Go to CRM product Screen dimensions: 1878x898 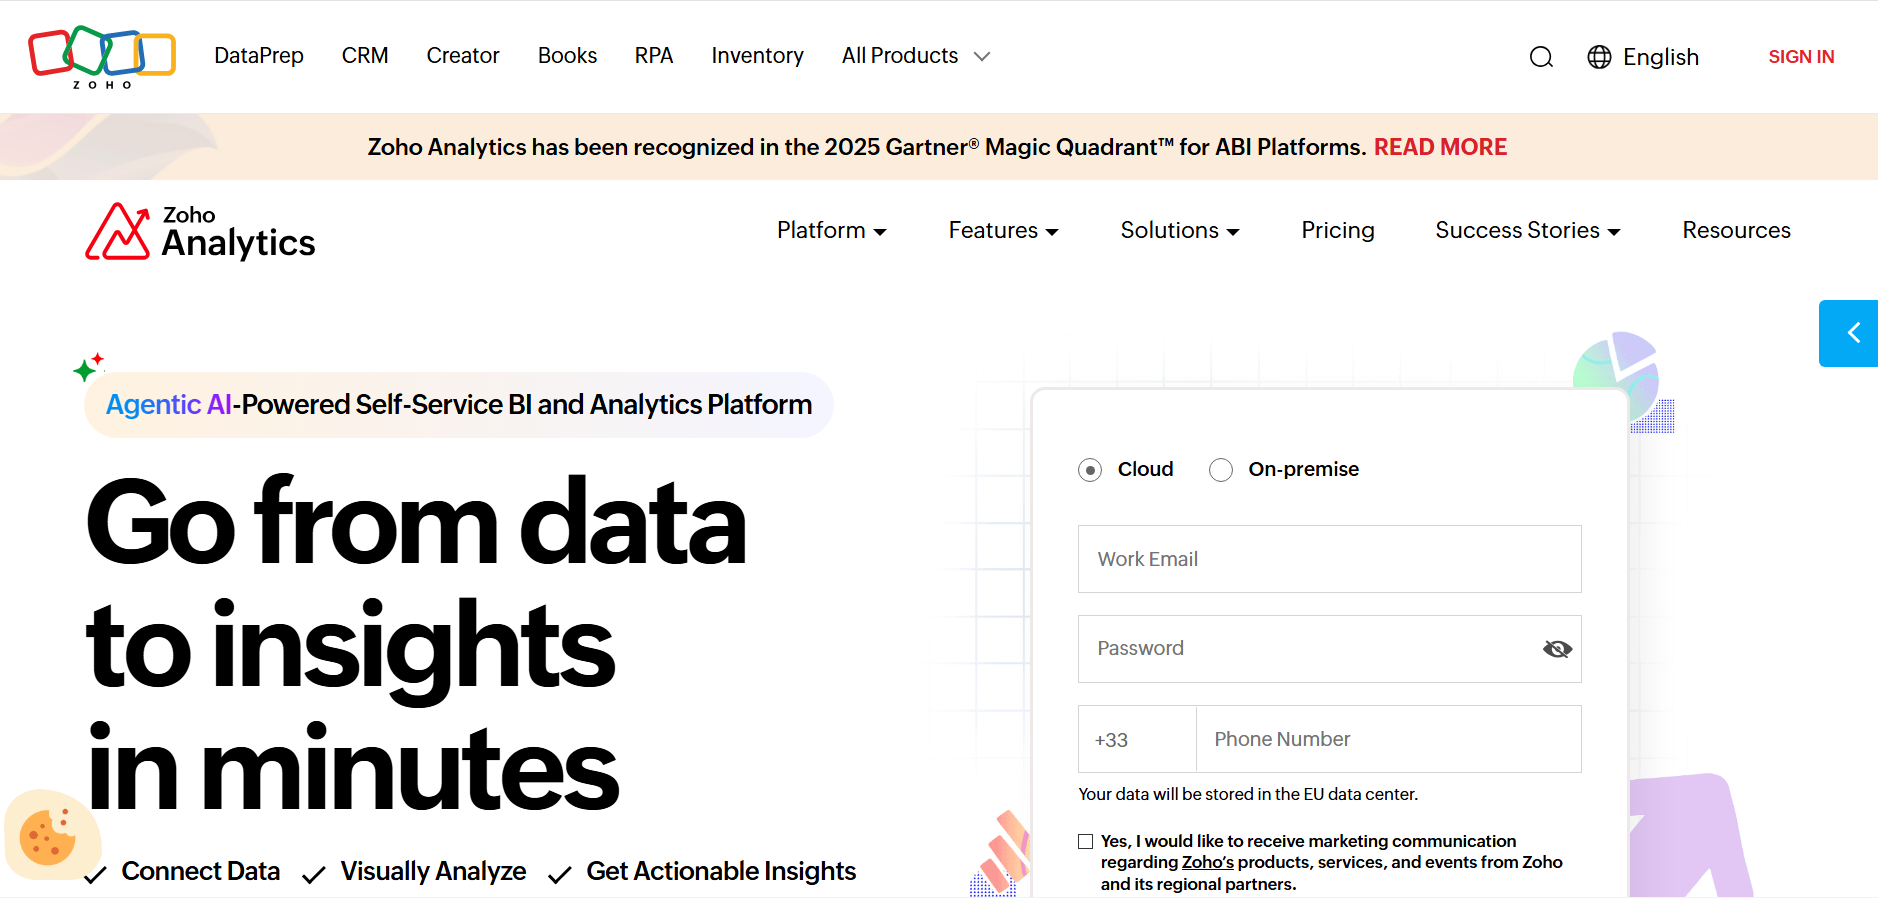point(365,56)
